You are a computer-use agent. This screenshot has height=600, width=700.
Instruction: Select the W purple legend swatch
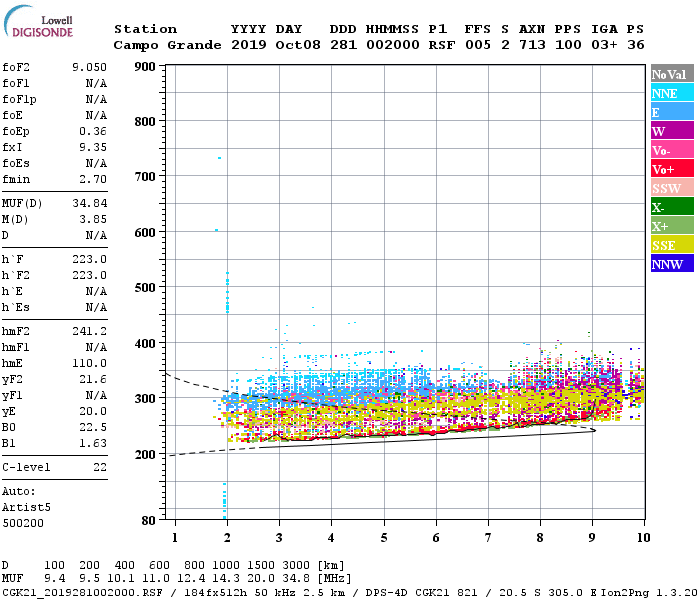(x=672, y=131)
